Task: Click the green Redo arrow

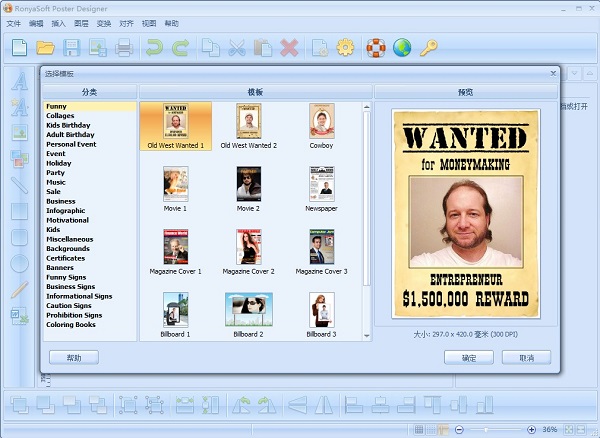Action: pyautogui.click(x=180, y=47)
